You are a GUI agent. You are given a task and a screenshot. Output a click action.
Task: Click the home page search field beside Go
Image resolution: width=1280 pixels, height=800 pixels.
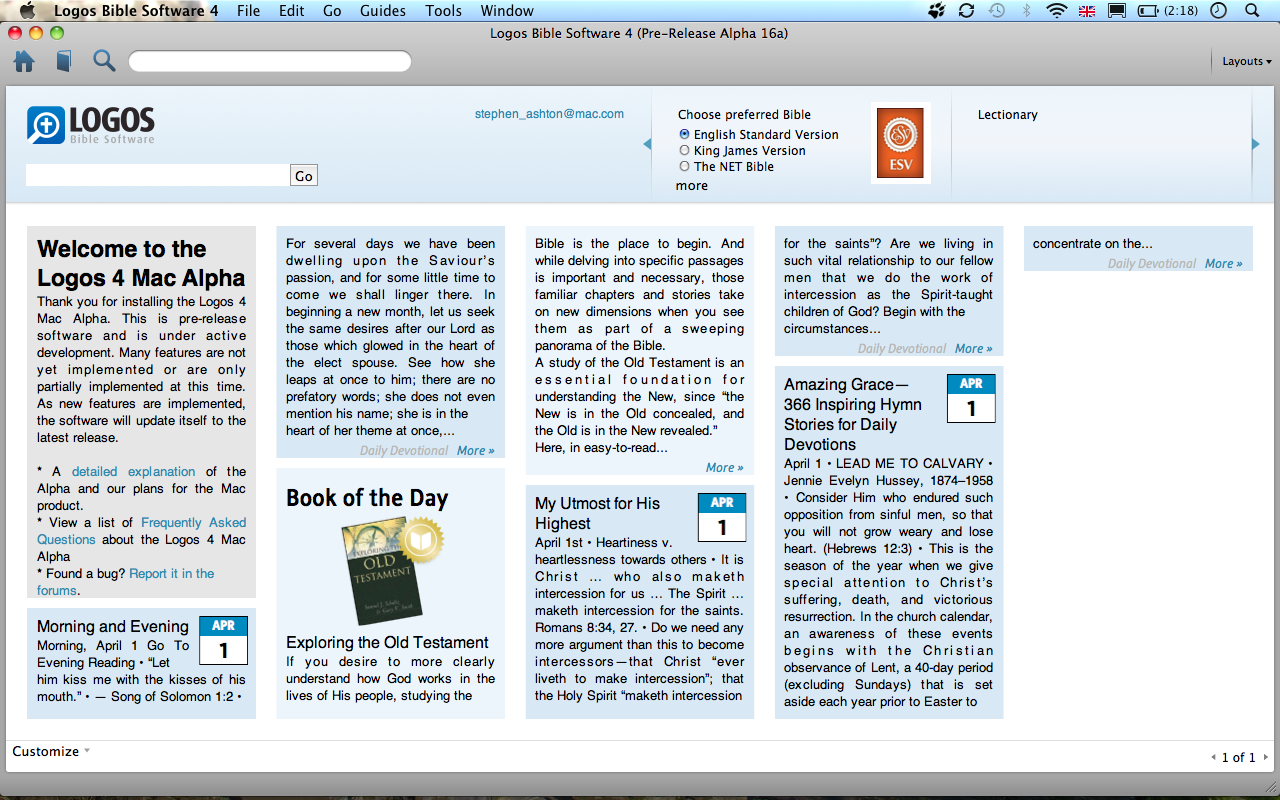[x=157, y=176]
